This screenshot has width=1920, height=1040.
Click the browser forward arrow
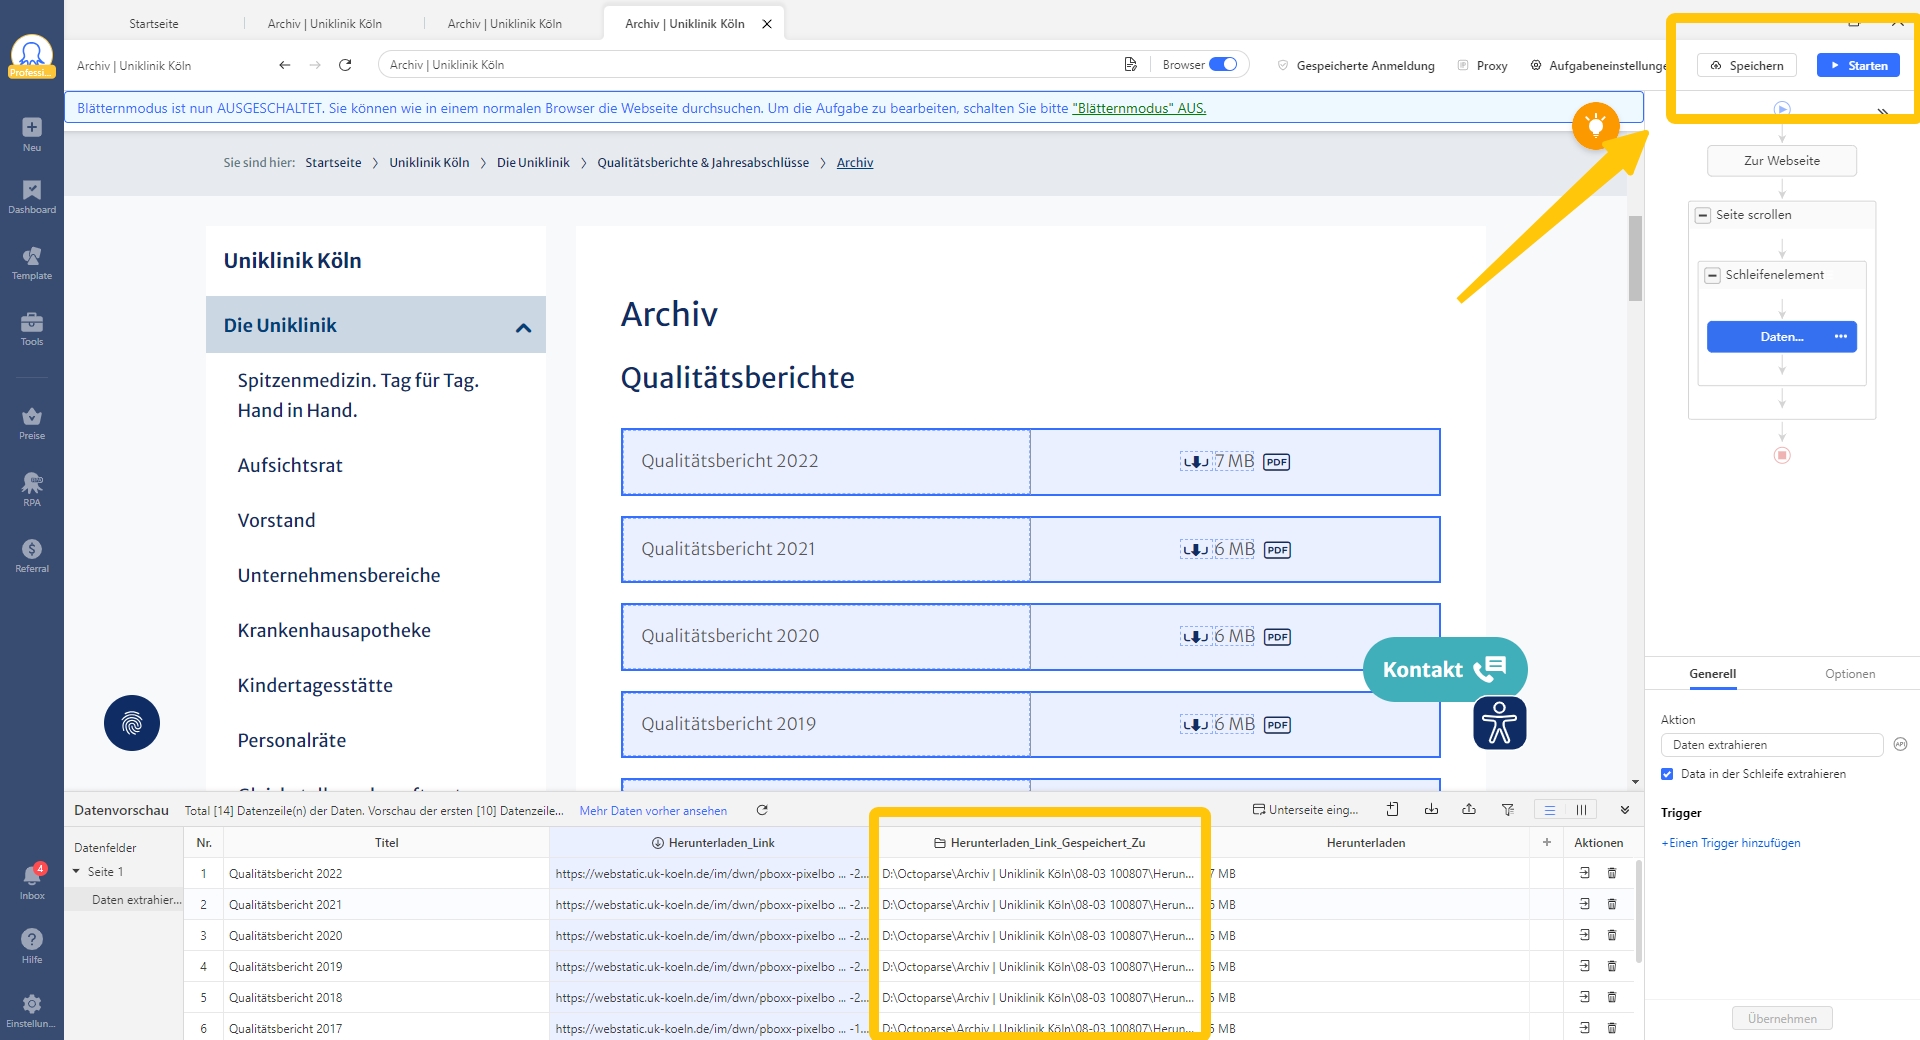point(315,65)
